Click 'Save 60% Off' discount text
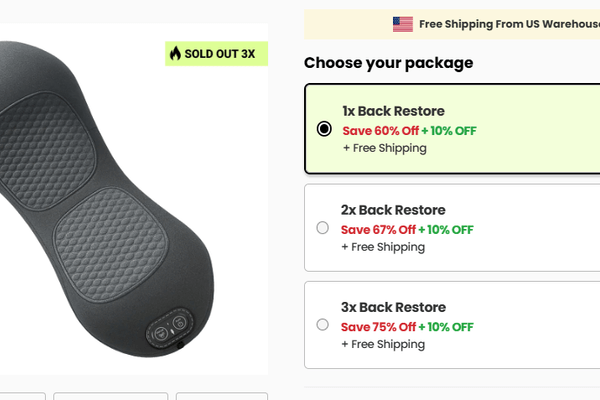This screenshot has height=400, width=600. (379, 130)
